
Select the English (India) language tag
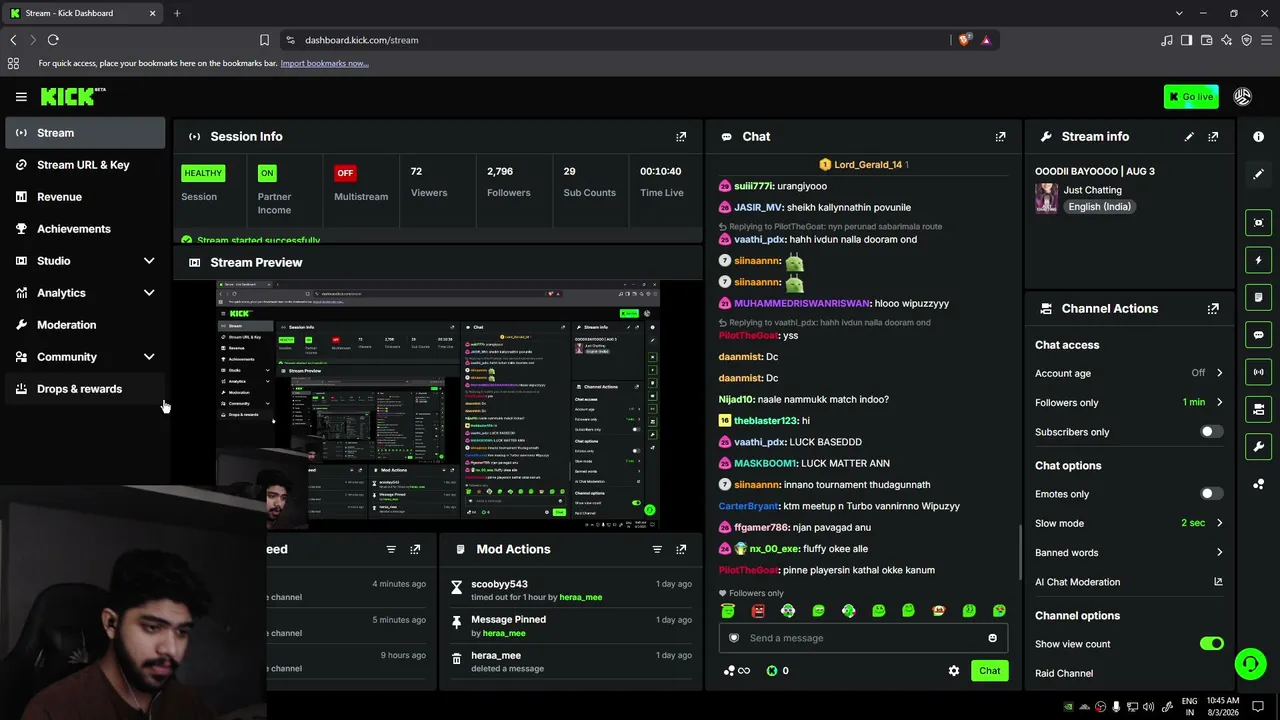(x=1098, y=207)
